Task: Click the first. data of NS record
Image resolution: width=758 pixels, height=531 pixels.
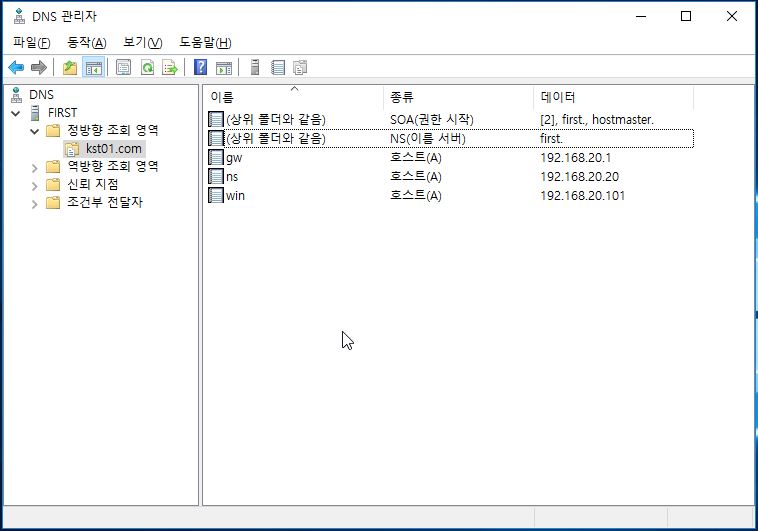Action: coord(552,139)
